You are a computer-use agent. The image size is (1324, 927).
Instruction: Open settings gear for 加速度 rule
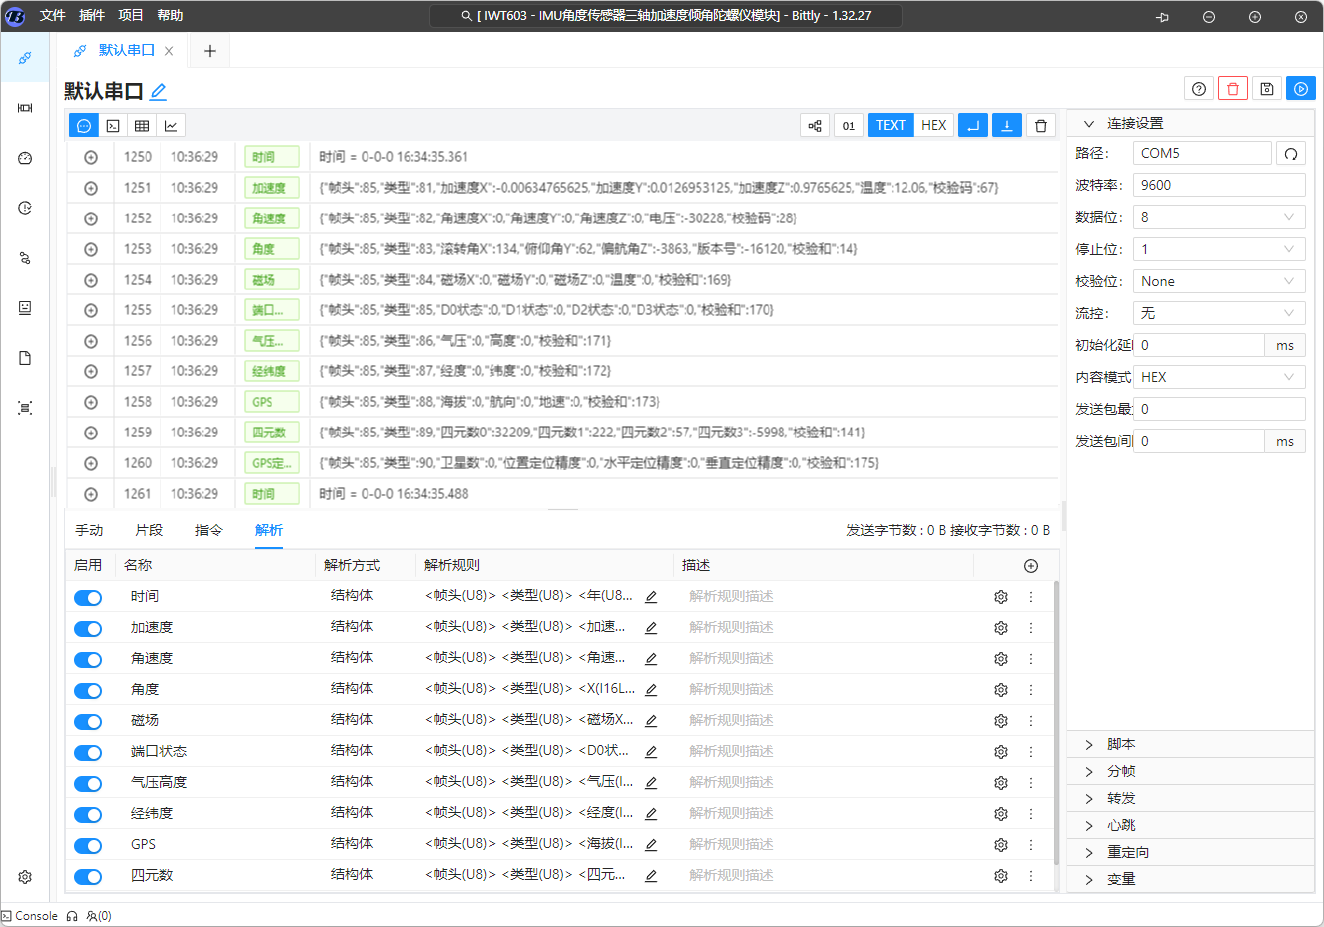point(1000,628)
